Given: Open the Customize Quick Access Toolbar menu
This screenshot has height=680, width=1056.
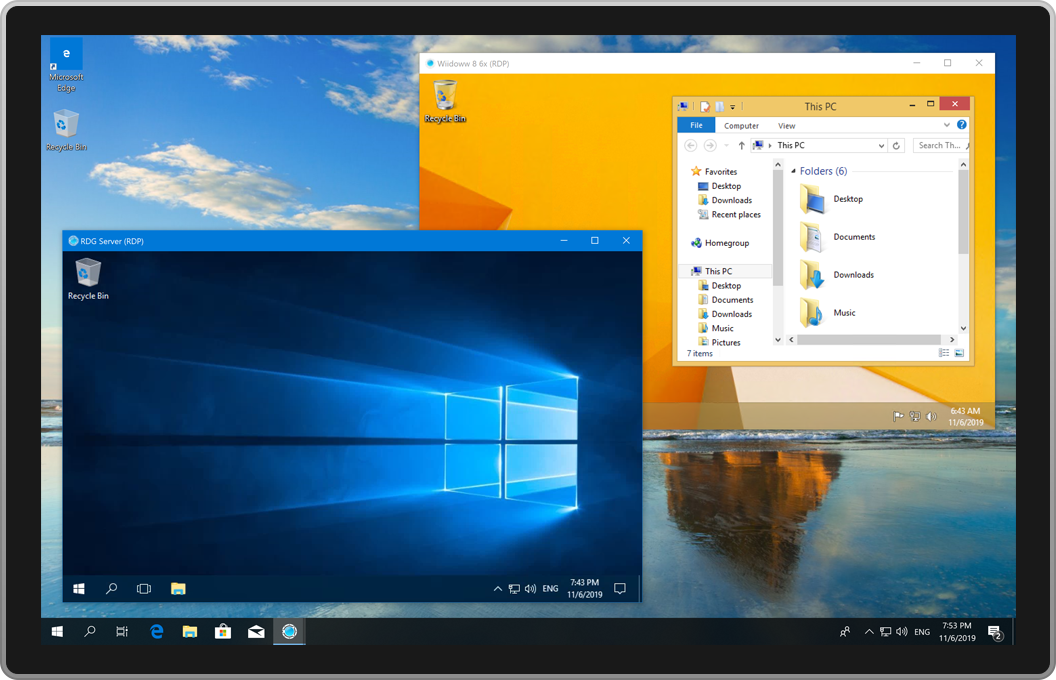Looking at the screenshot, I should [732, 107].
